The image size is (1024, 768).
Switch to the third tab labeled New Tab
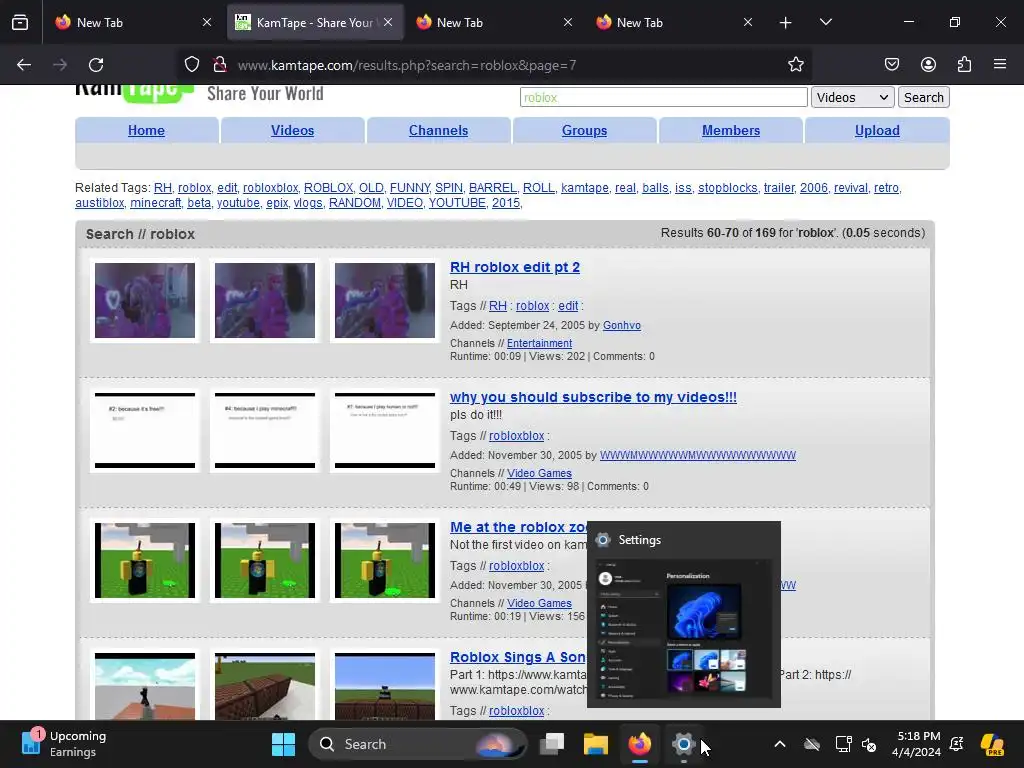tap(494, 22)
